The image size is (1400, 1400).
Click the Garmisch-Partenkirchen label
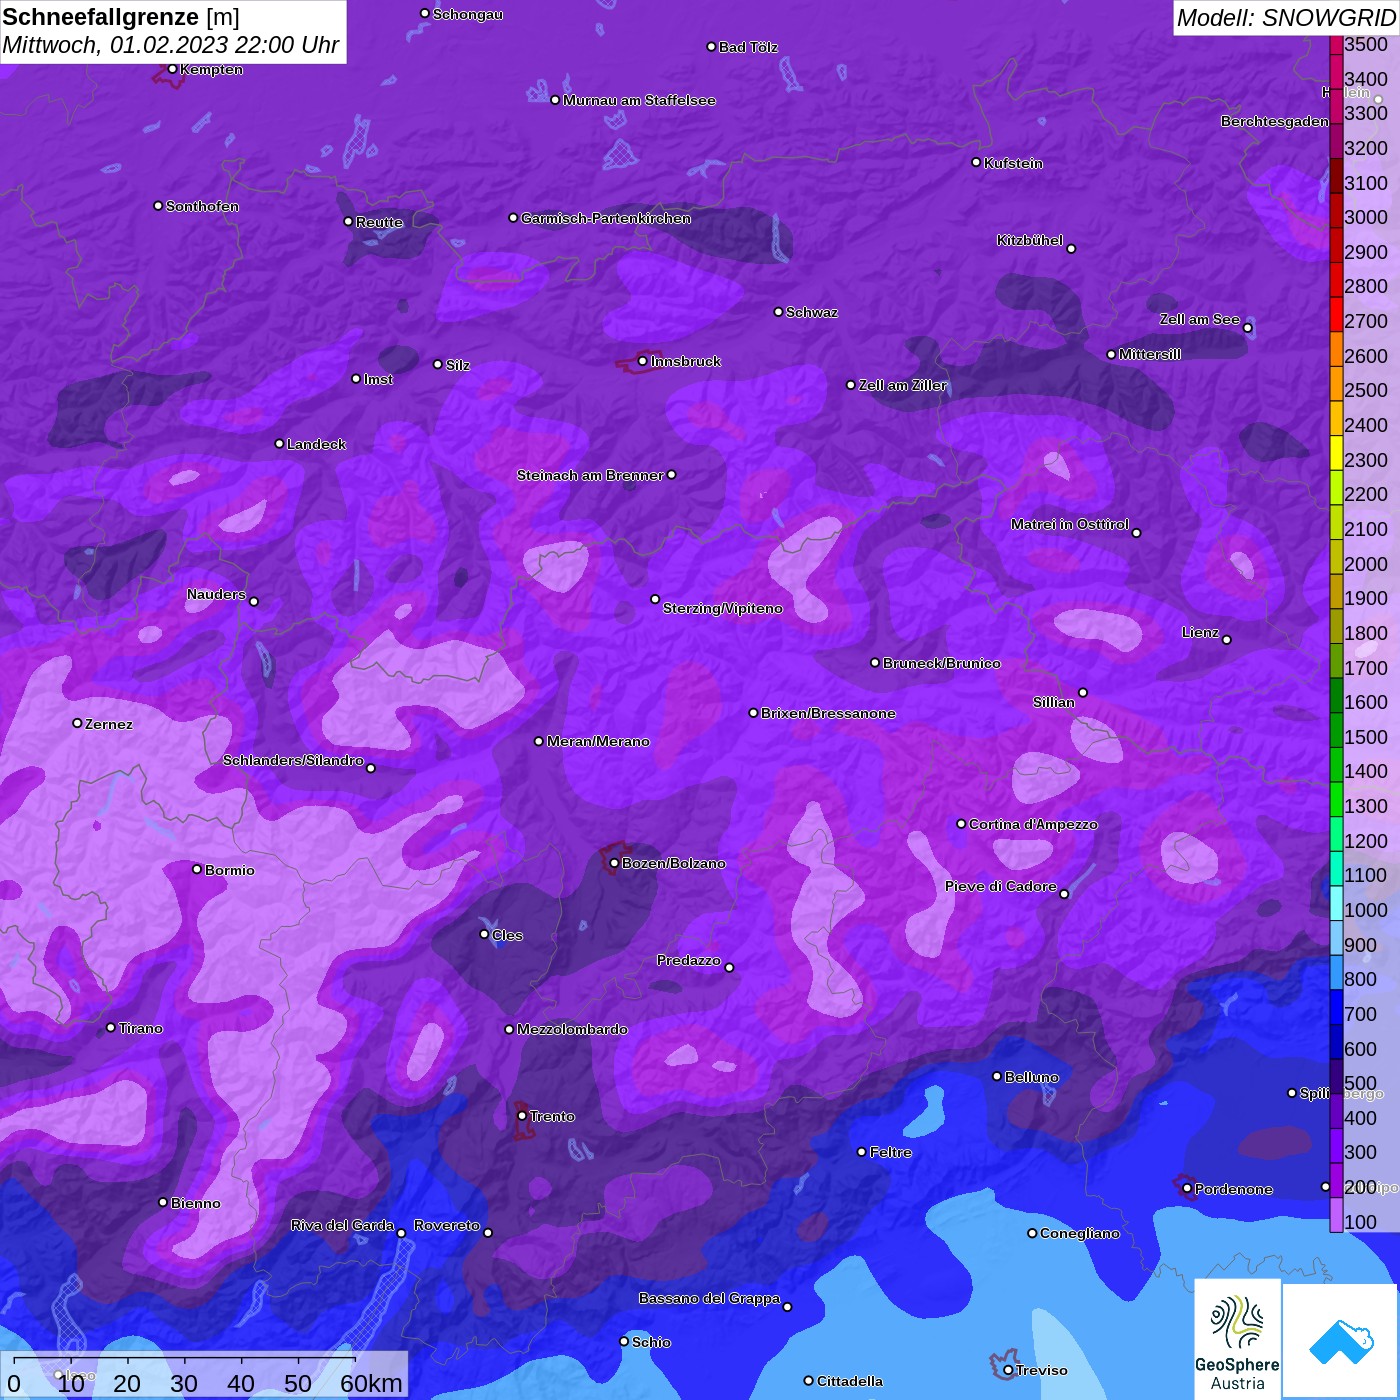tap(606, 218)
